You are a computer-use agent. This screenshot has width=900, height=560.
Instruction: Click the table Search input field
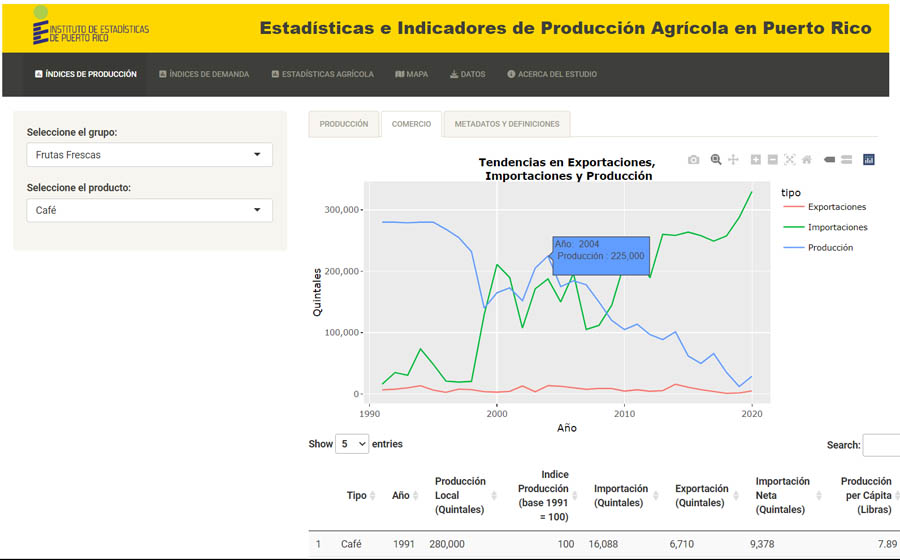coord(881,445)
